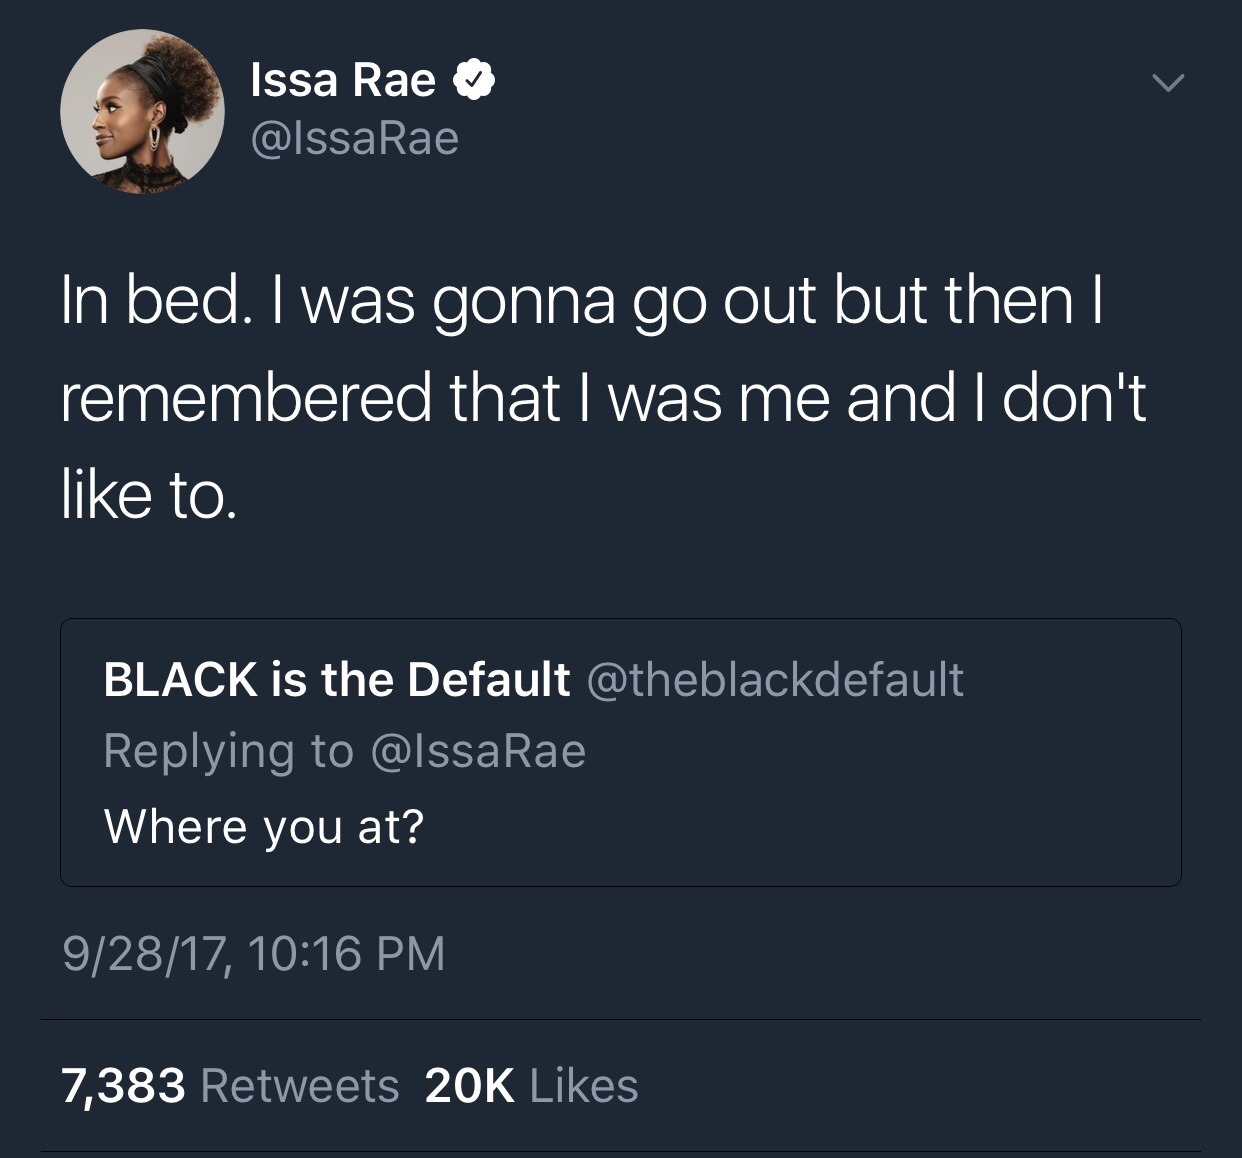Click the Where you at? quoted text
1242x1158 pixels.
click(264, 827)
